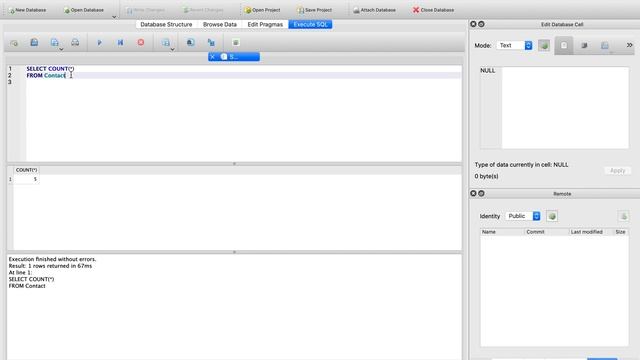Click the set cell as NULL icon
640x360 pixels.
[564, 45]
